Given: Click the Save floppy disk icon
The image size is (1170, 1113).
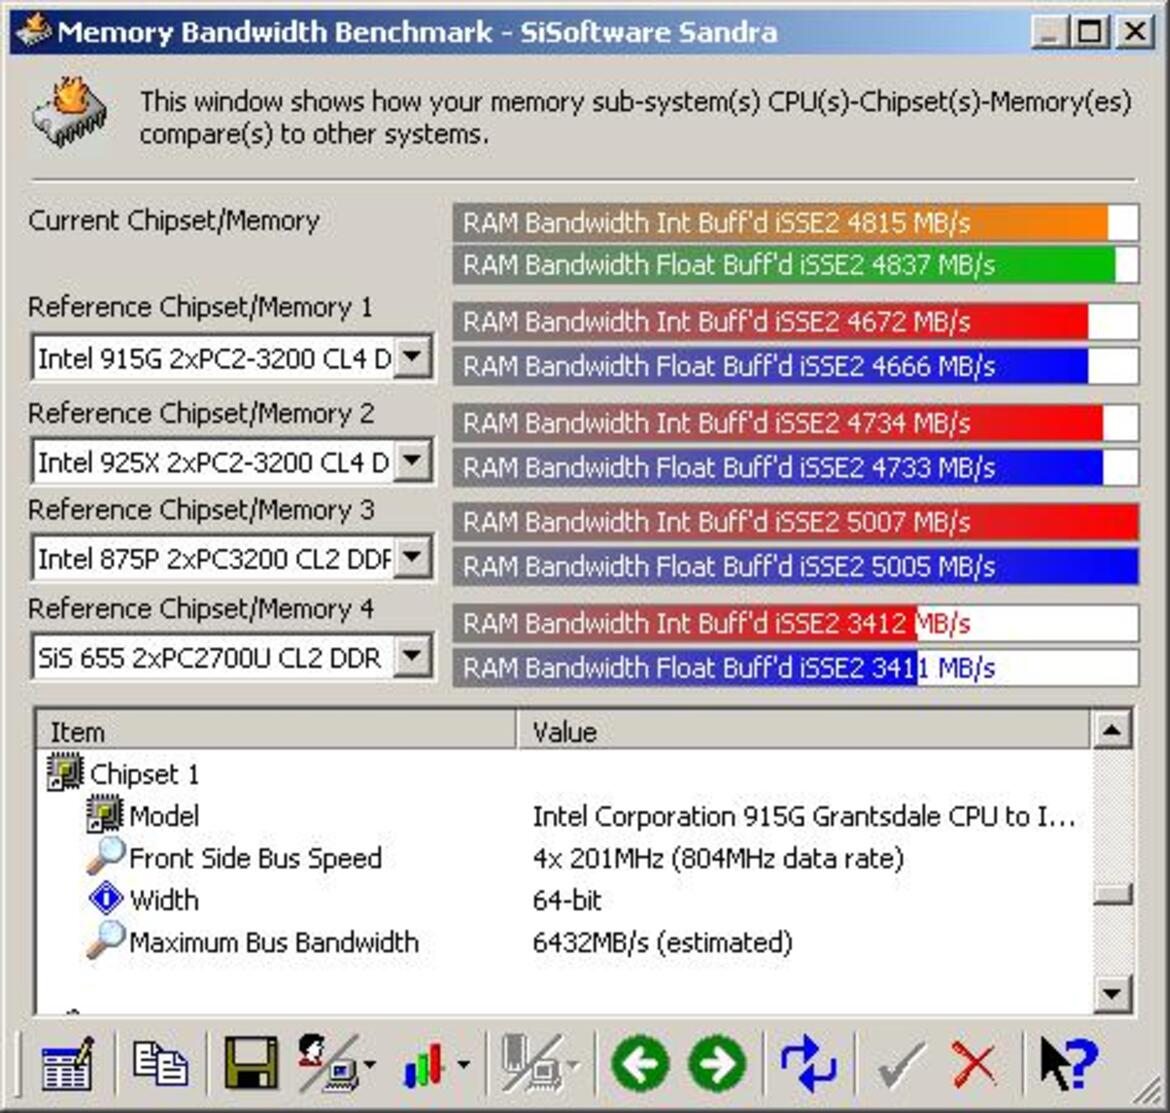Looking at the screenshot, I should (x=251, y=1062).
